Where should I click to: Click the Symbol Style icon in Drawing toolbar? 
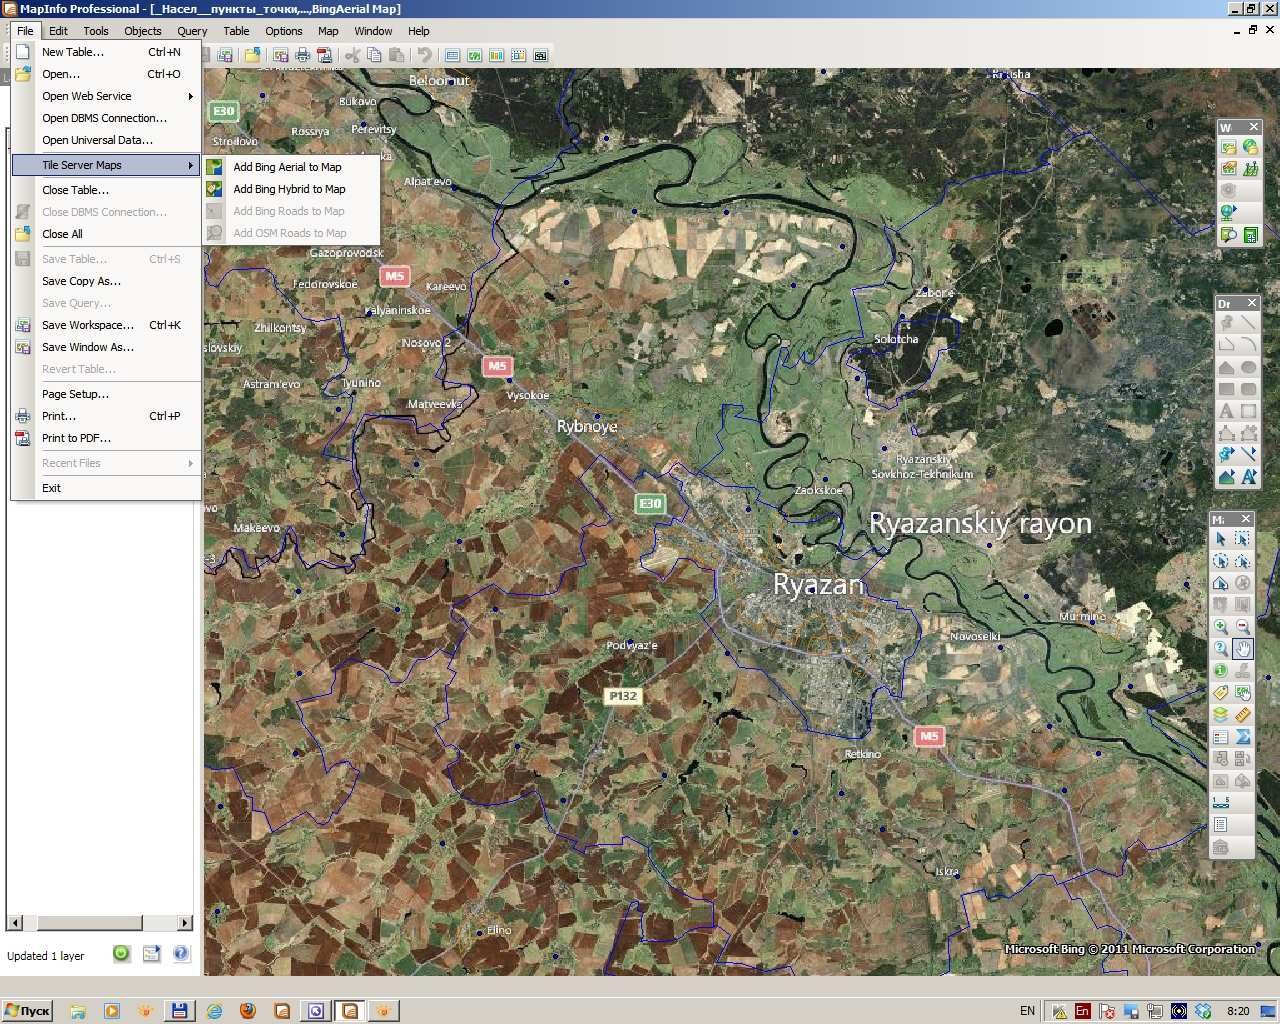pyautogui.click(x=1227, y=455)
